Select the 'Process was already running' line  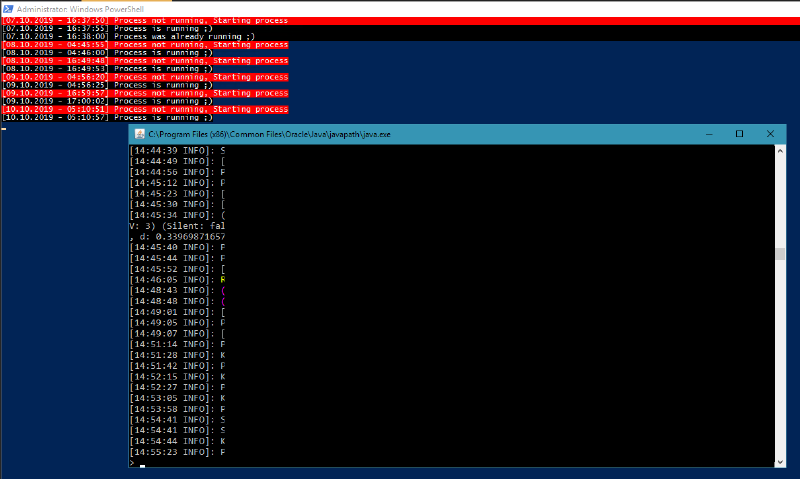click(128, 37)
